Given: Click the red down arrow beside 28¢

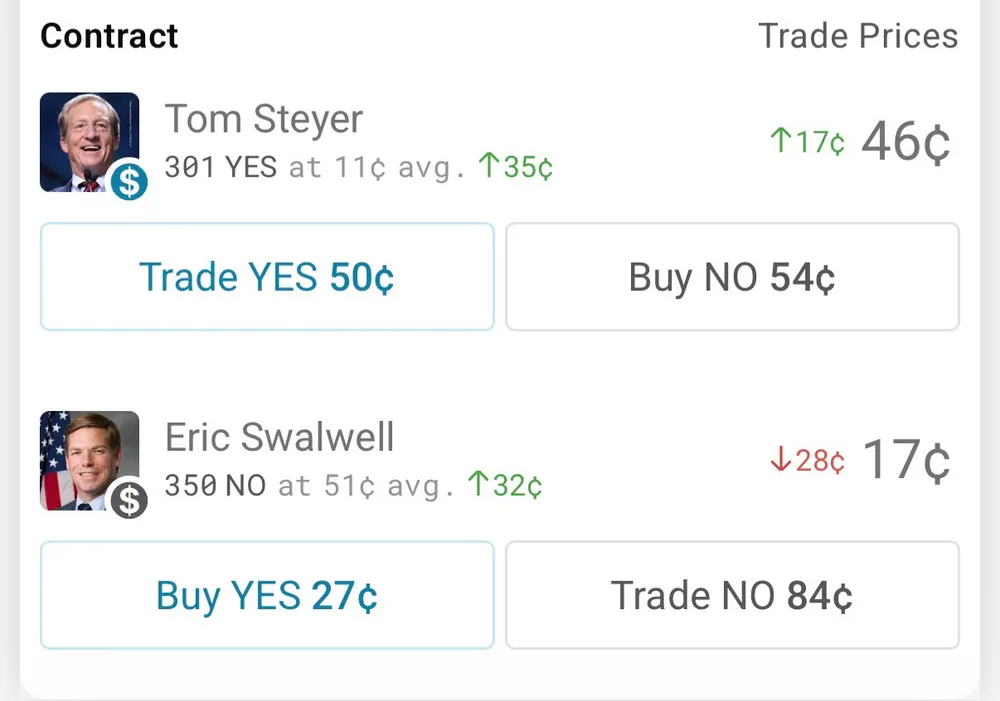Looking at the screenshot, I should (781, 461).
